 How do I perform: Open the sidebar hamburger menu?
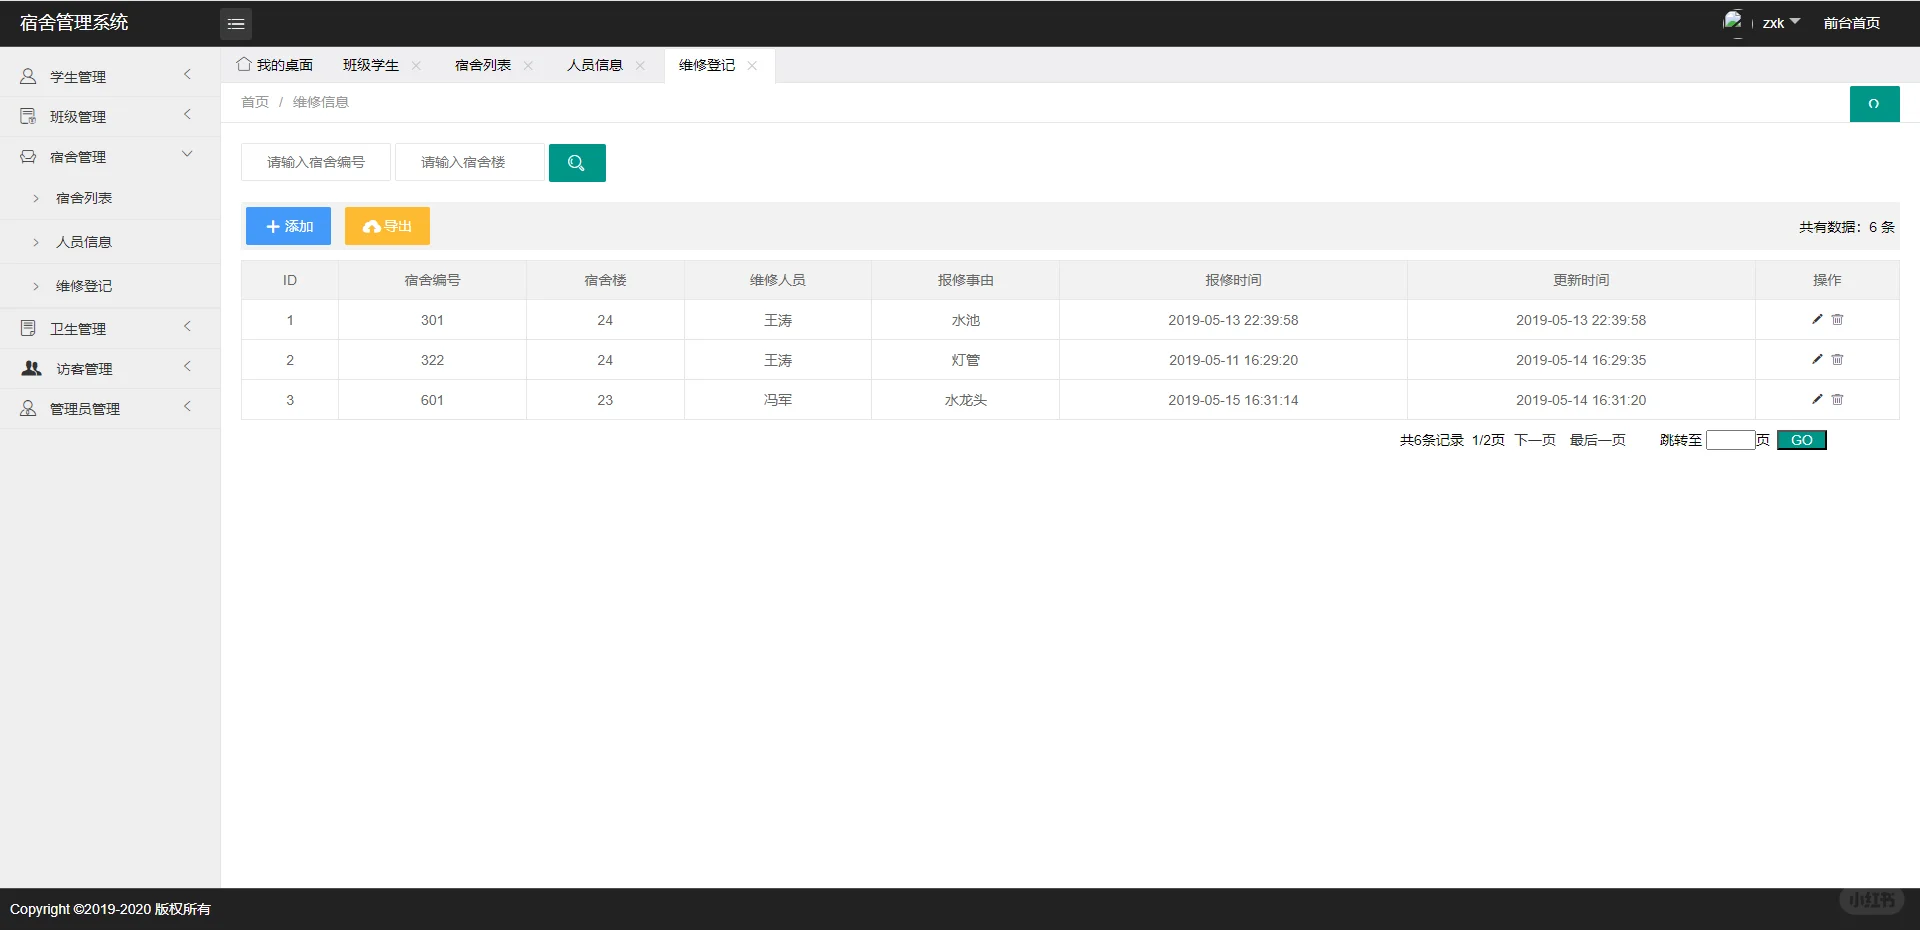[x=236, y=23]
